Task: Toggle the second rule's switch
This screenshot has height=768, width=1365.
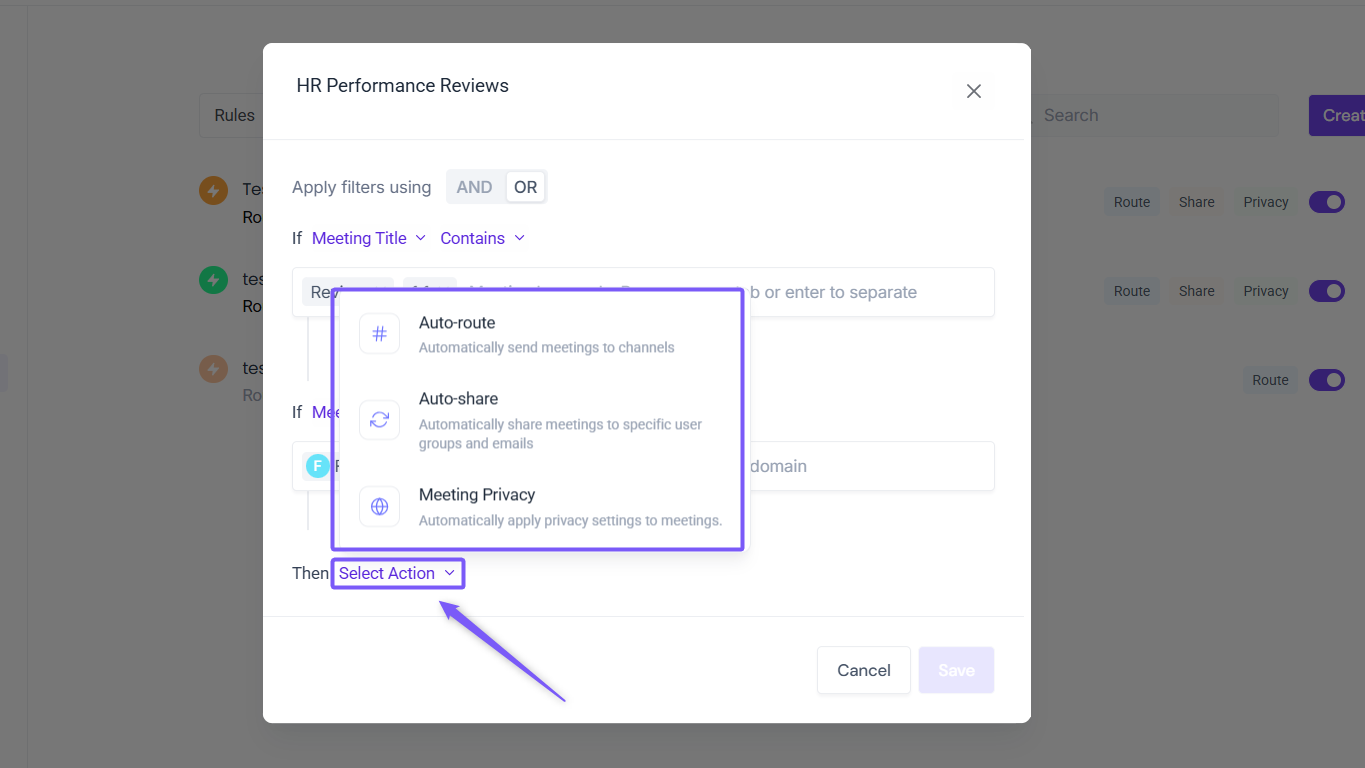Action: click(x=1326, y=291)
